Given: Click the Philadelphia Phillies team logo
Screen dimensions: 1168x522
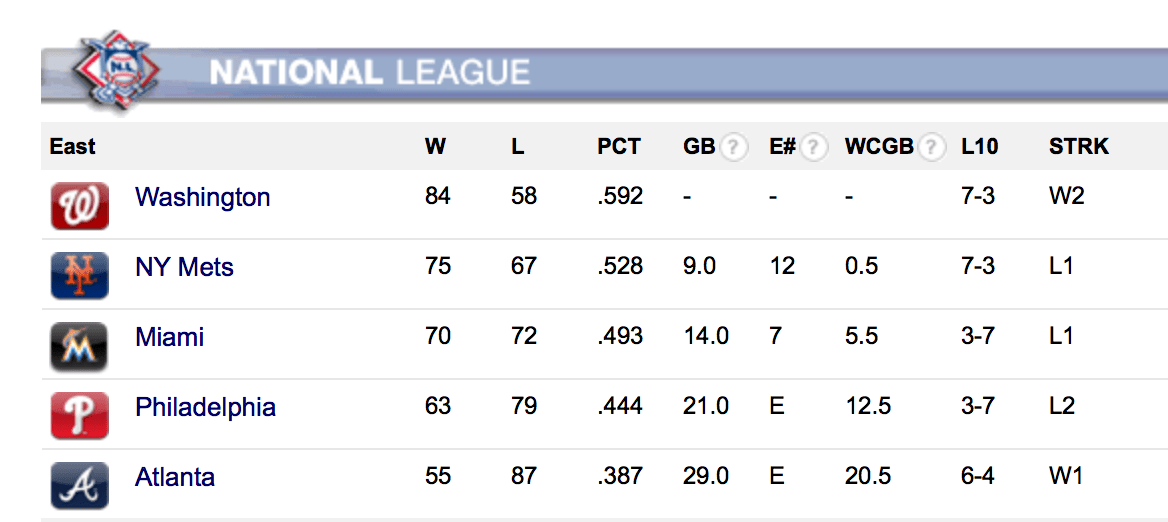Looking at the screenshot, I should point(79,415).
